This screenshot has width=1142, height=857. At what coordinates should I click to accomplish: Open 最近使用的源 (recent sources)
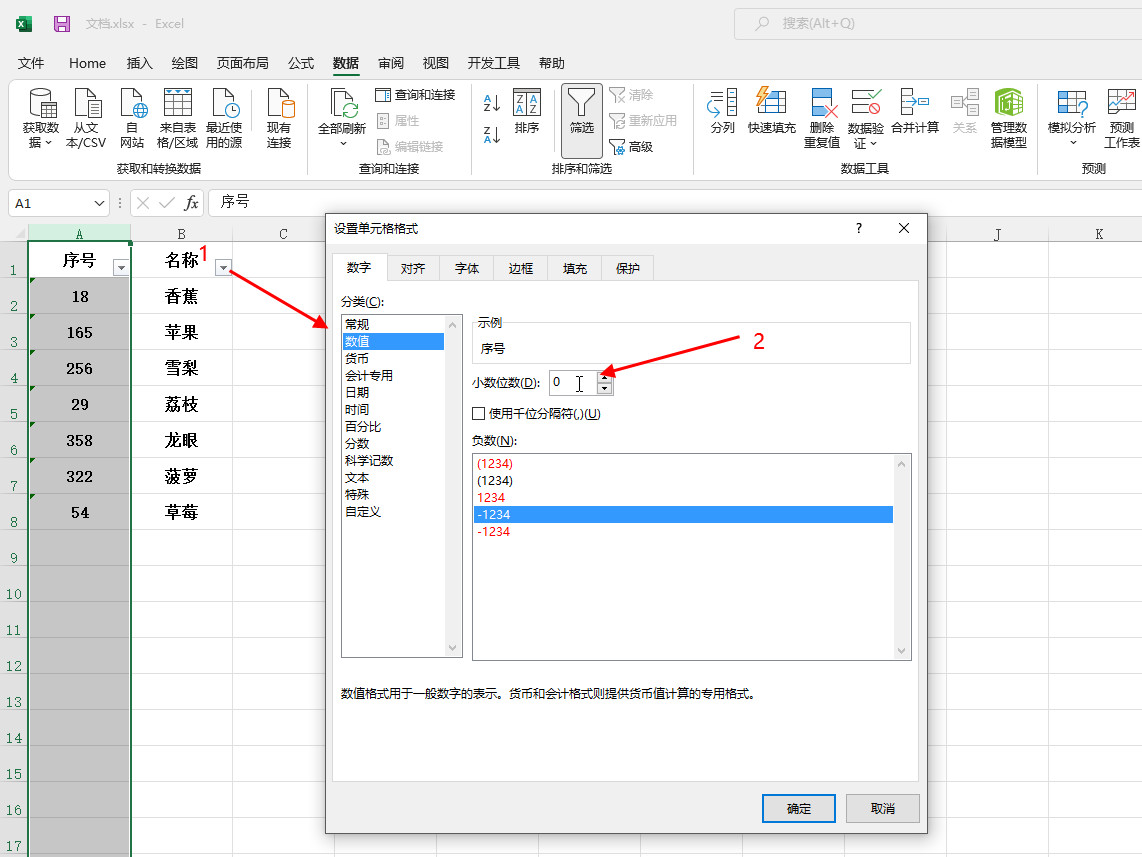(x=224, y=118)
